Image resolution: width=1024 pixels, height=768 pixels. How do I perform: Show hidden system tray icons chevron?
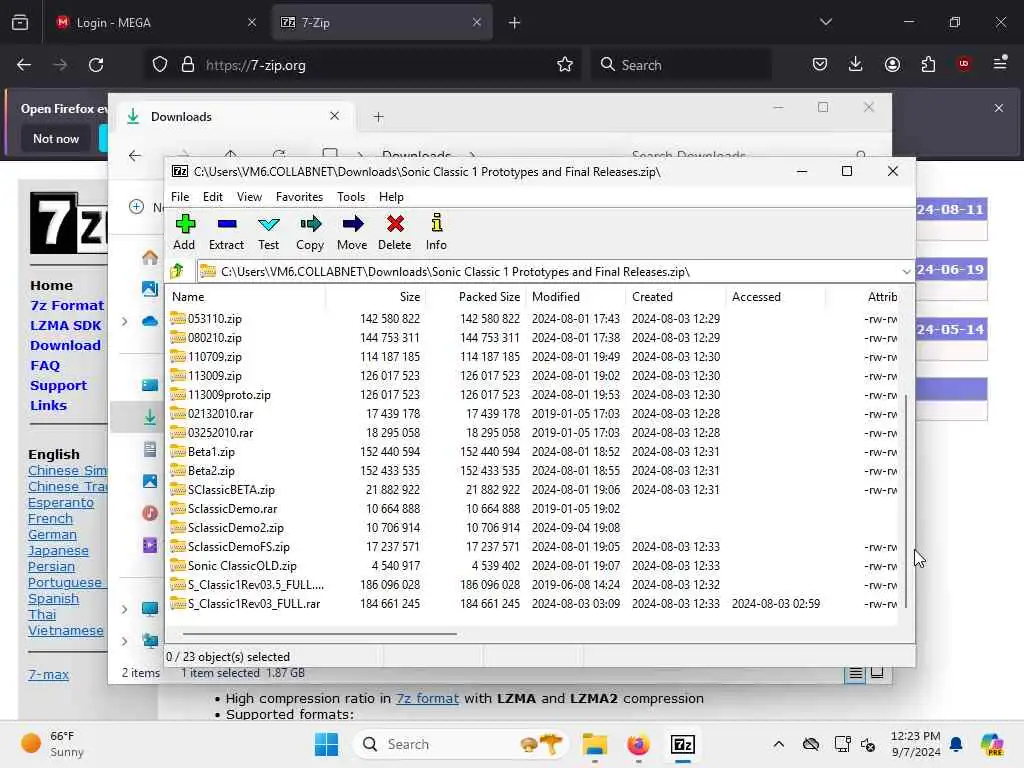[778, 744]
